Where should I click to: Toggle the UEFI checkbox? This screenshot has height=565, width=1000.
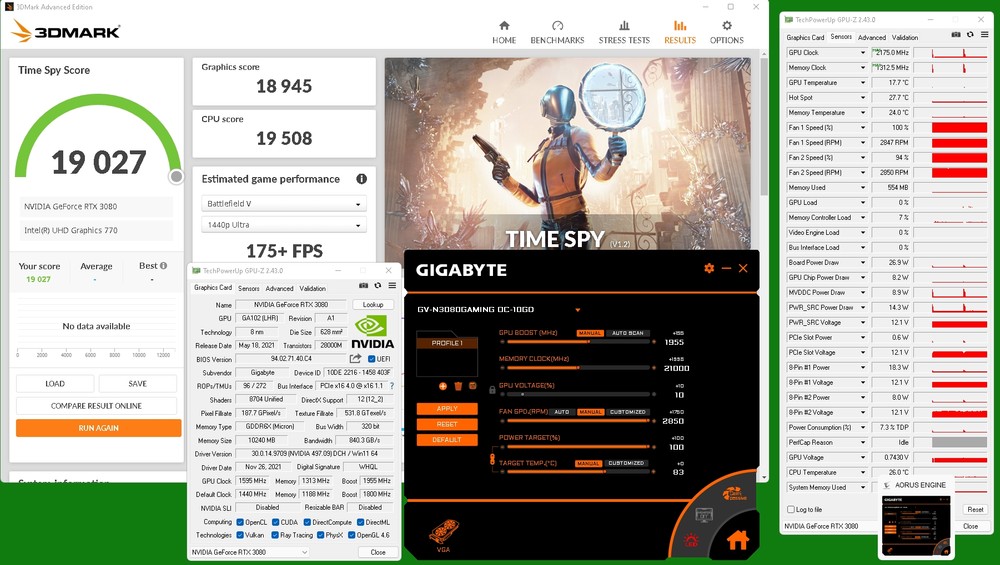[372, 359]
